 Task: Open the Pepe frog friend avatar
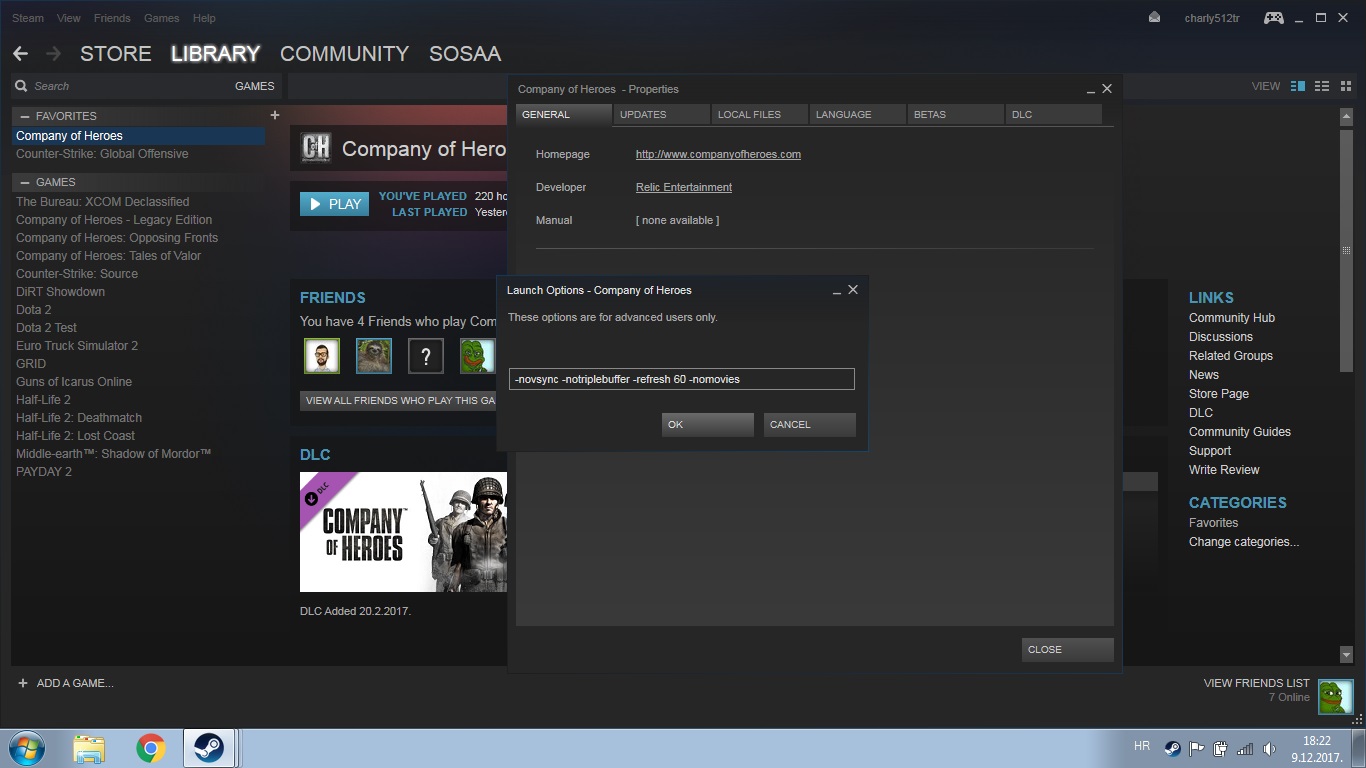pos(477,355)
